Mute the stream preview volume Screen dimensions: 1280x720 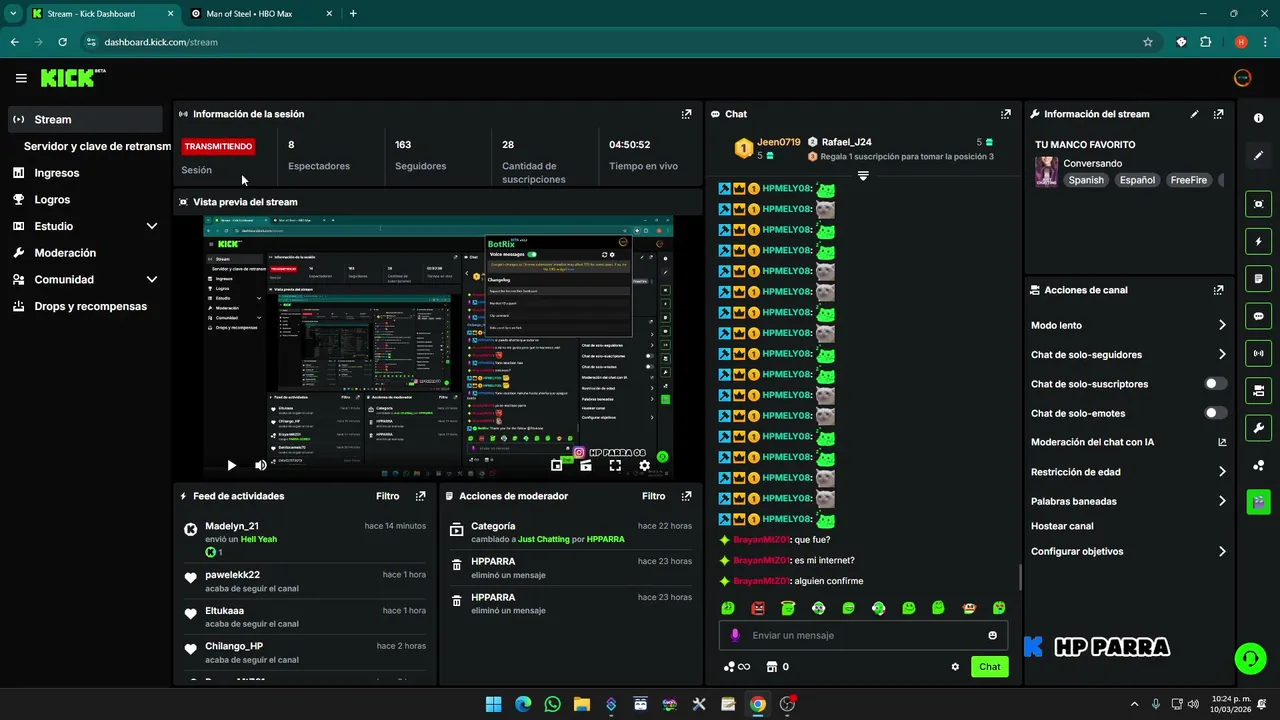tap(261, 465)
